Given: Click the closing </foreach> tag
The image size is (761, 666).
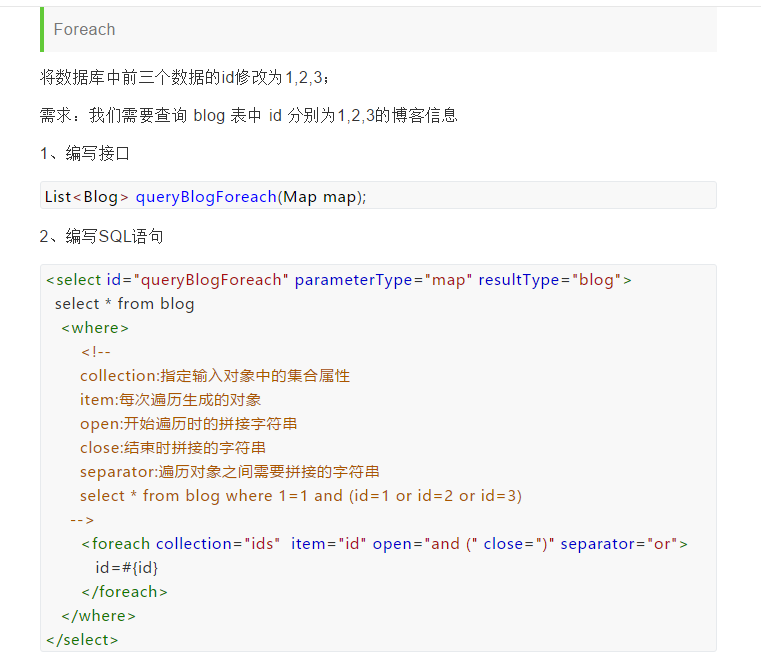Looking at the screenshot, I should 124,592.
